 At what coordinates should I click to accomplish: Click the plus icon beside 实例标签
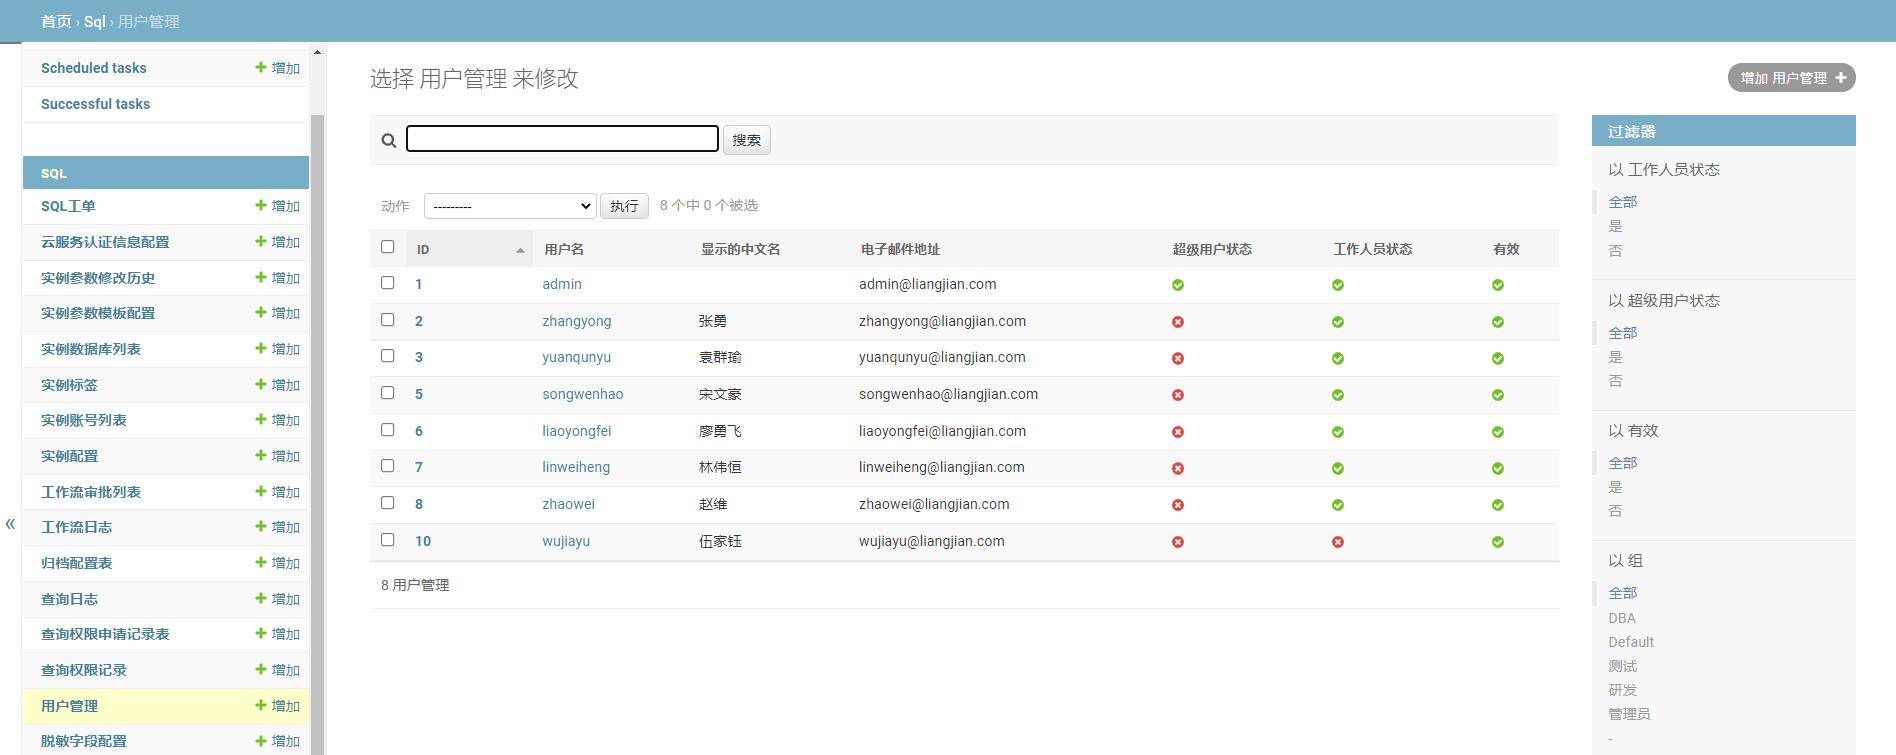[x=261, y=384]
